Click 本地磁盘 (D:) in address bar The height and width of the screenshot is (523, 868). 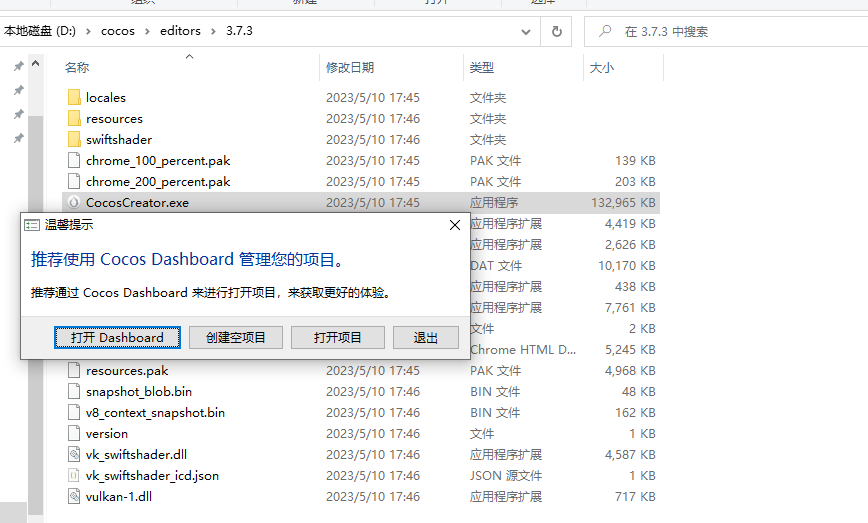[39, 31]
